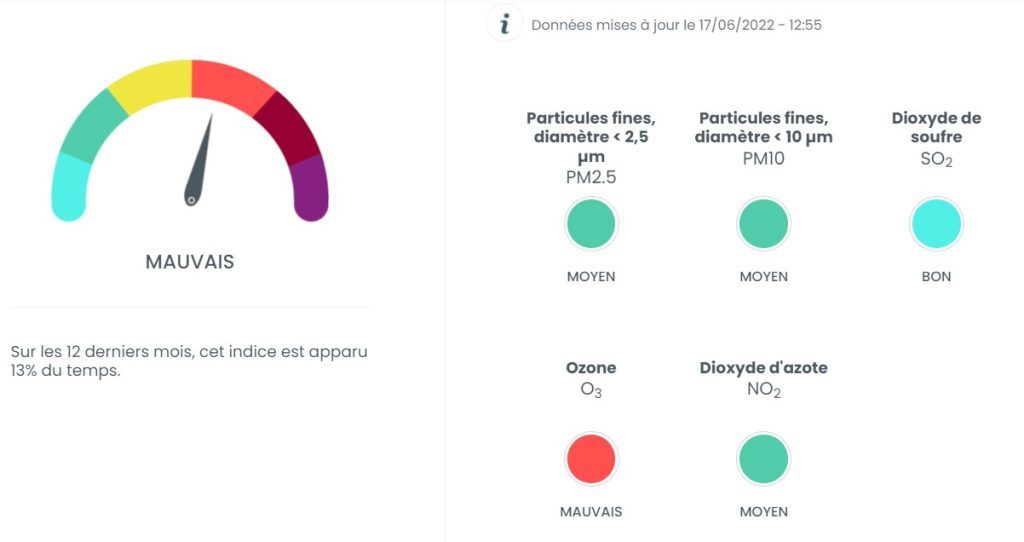The height and width of the screenshot is (542, 1024).
Task: Click the MAUVAIS label under the gauge
Action: (x=190, y=262)
